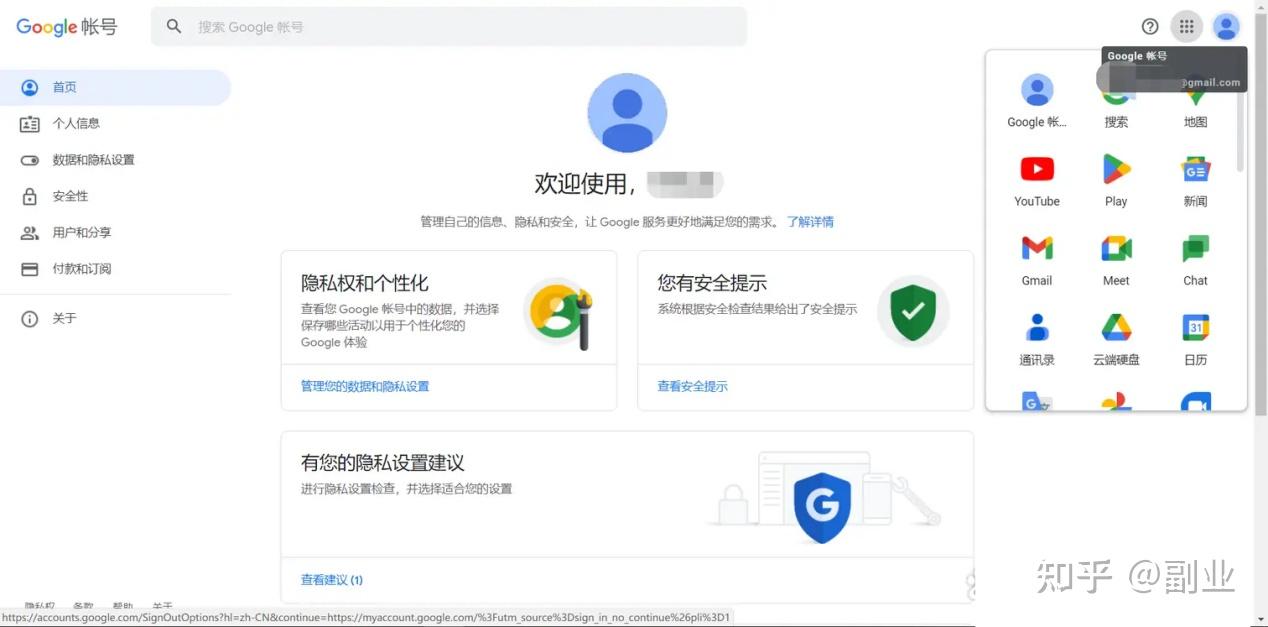Click 您有安全提示 card heading
1268x627 pixels.
coord(712,283)
